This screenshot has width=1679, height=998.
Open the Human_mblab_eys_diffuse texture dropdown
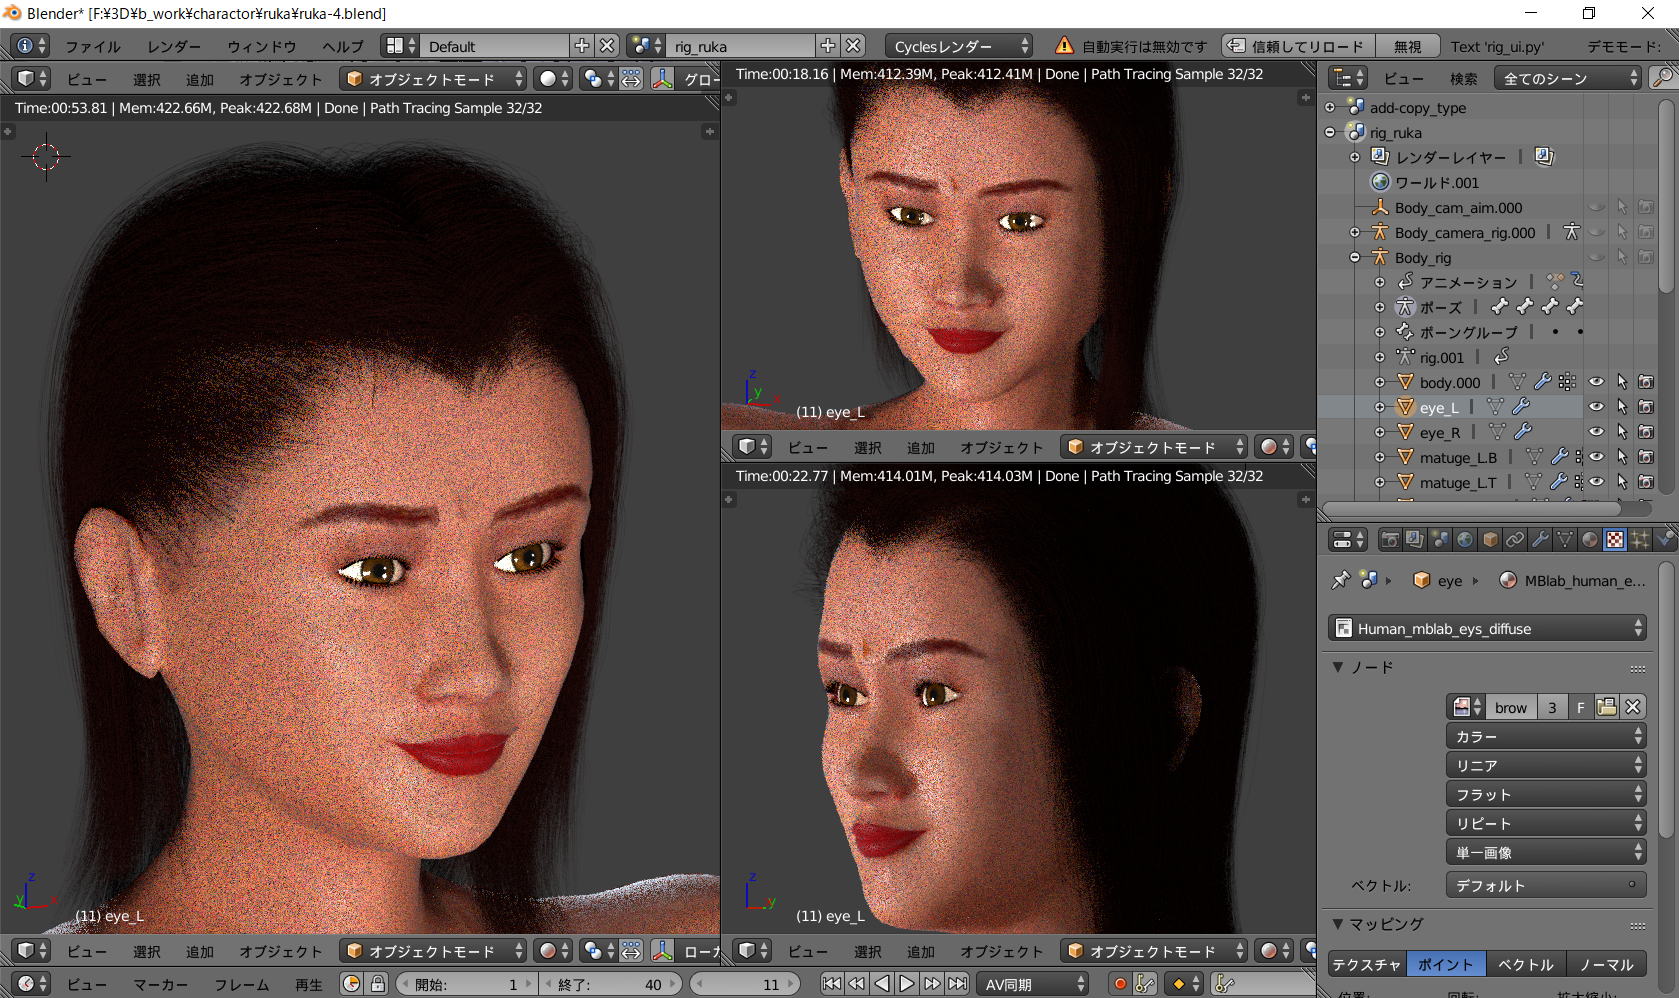1488,628
